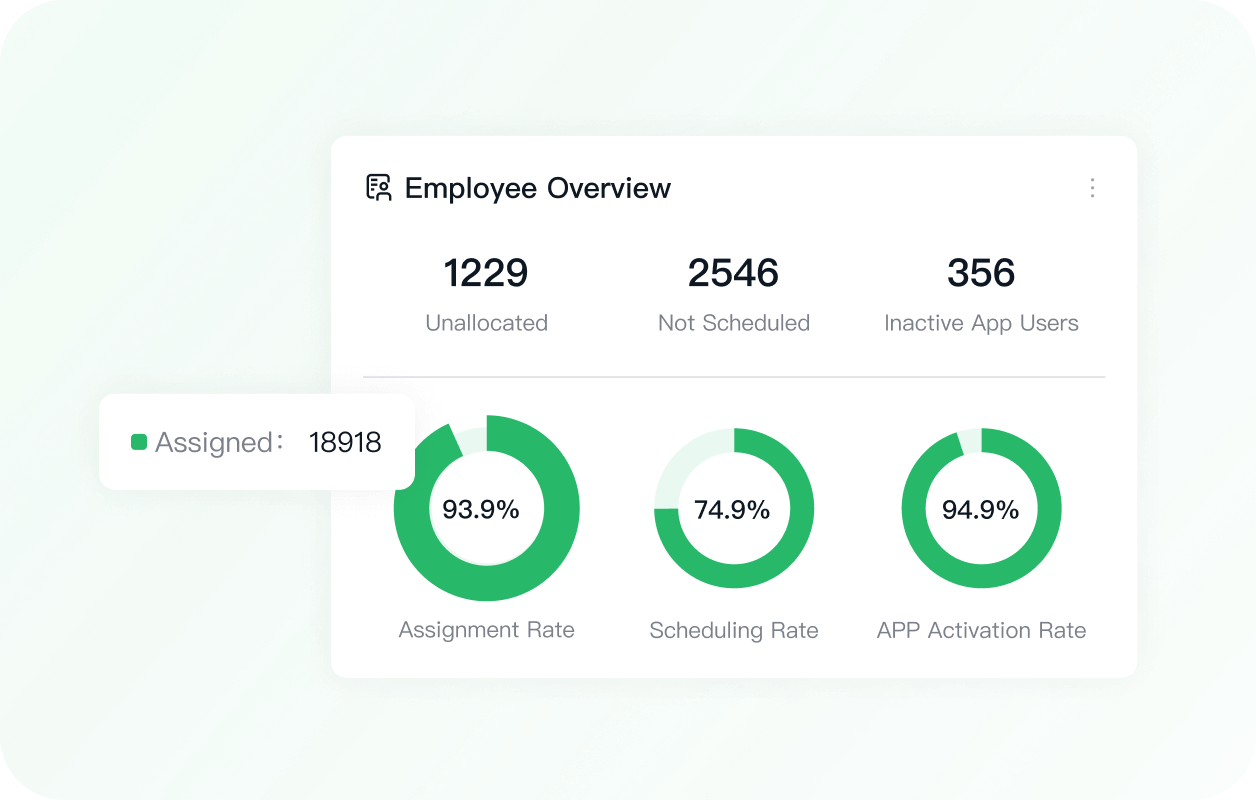
Task: Select the 1229 unallocated count
Action: (486, 273)
